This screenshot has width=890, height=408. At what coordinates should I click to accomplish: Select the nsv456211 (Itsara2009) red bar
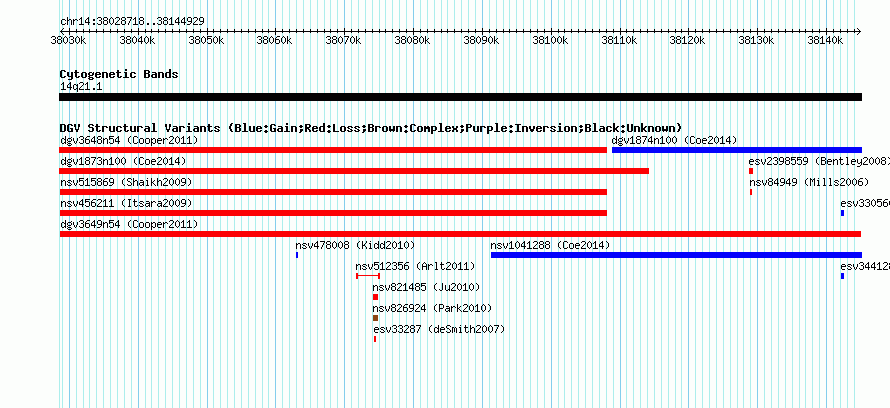[333, 213]
